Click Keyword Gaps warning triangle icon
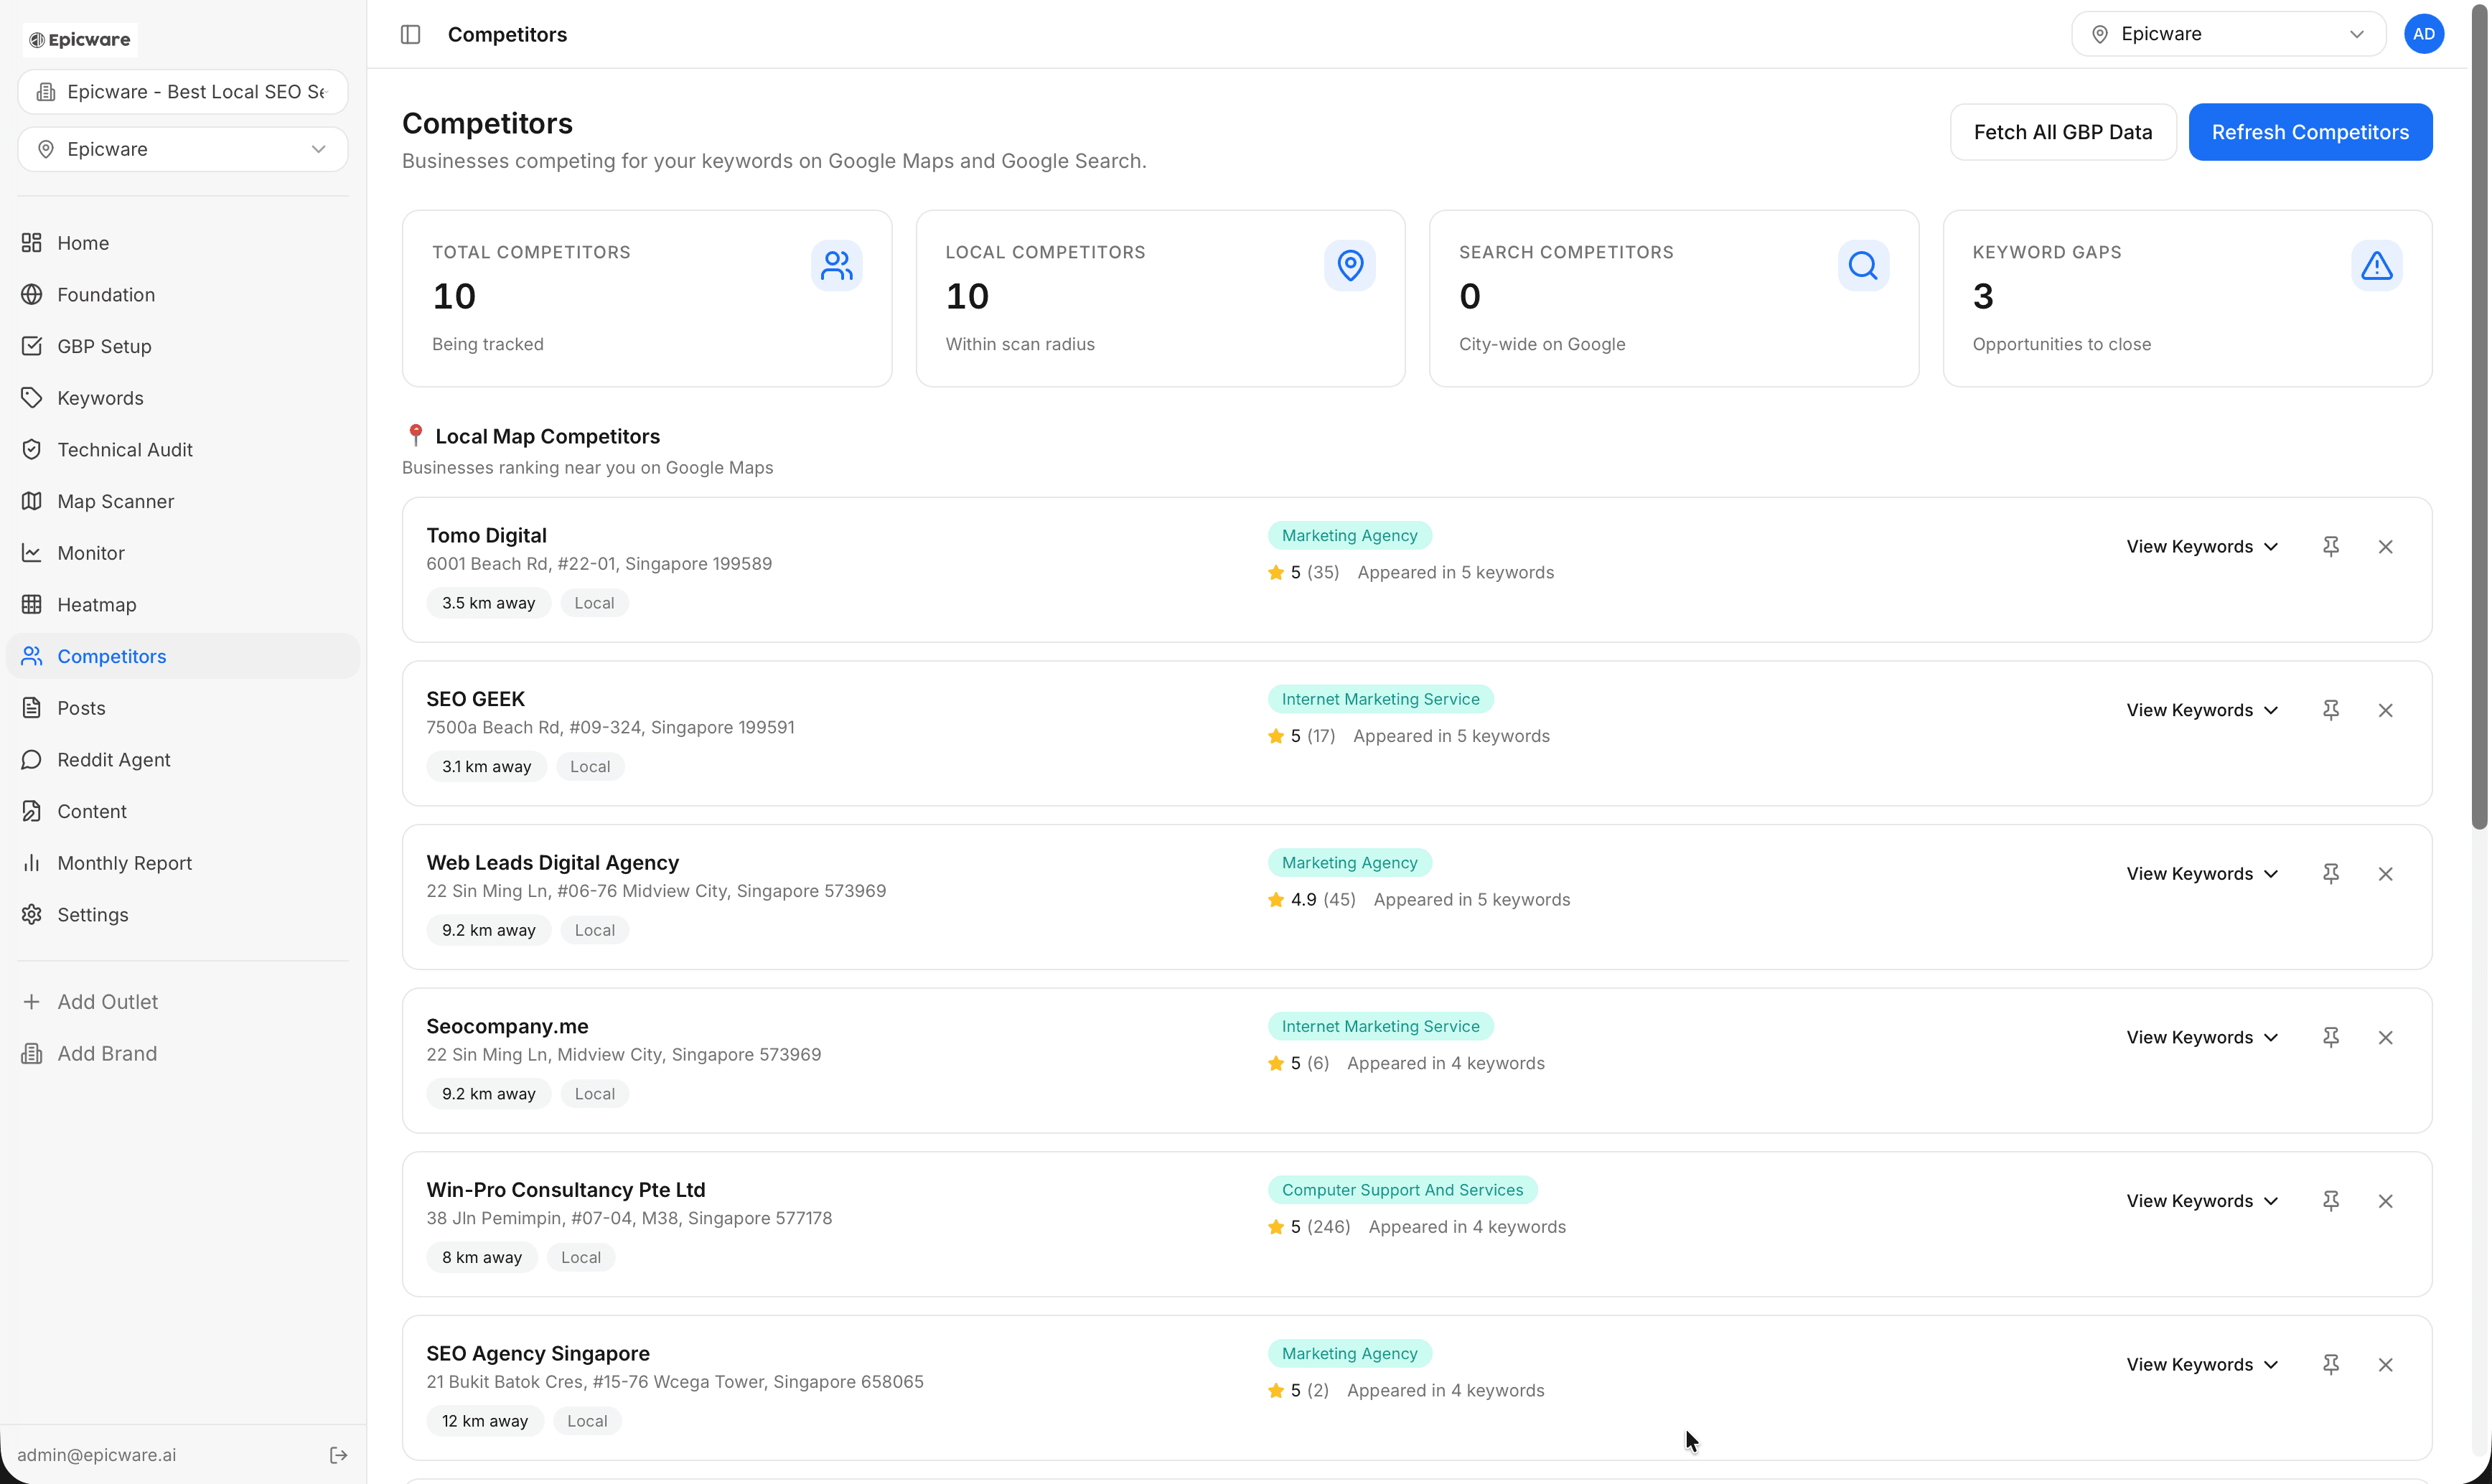The image size is (2492, 1484). (x=2376, y=265)
